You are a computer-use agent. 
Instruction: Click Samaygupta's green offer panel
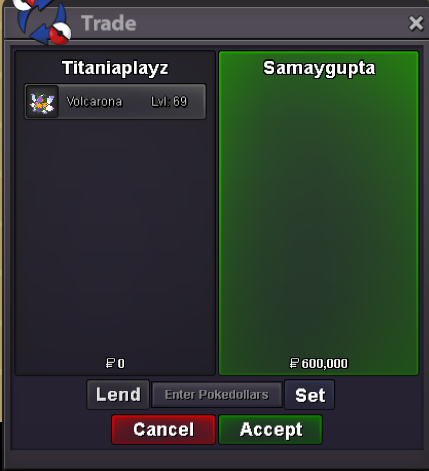coord(319,213)
